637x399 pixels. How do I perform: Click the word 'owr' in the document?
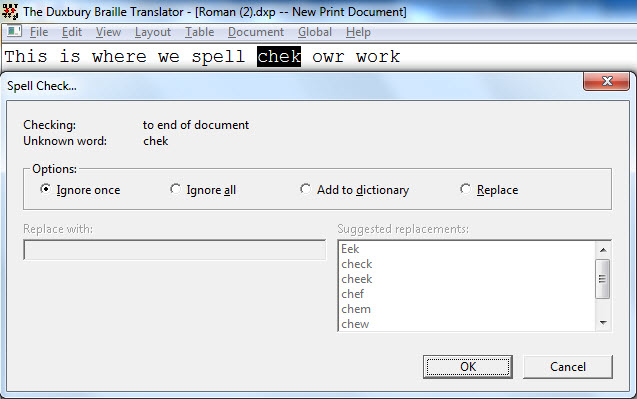click(x=328, y=56)
